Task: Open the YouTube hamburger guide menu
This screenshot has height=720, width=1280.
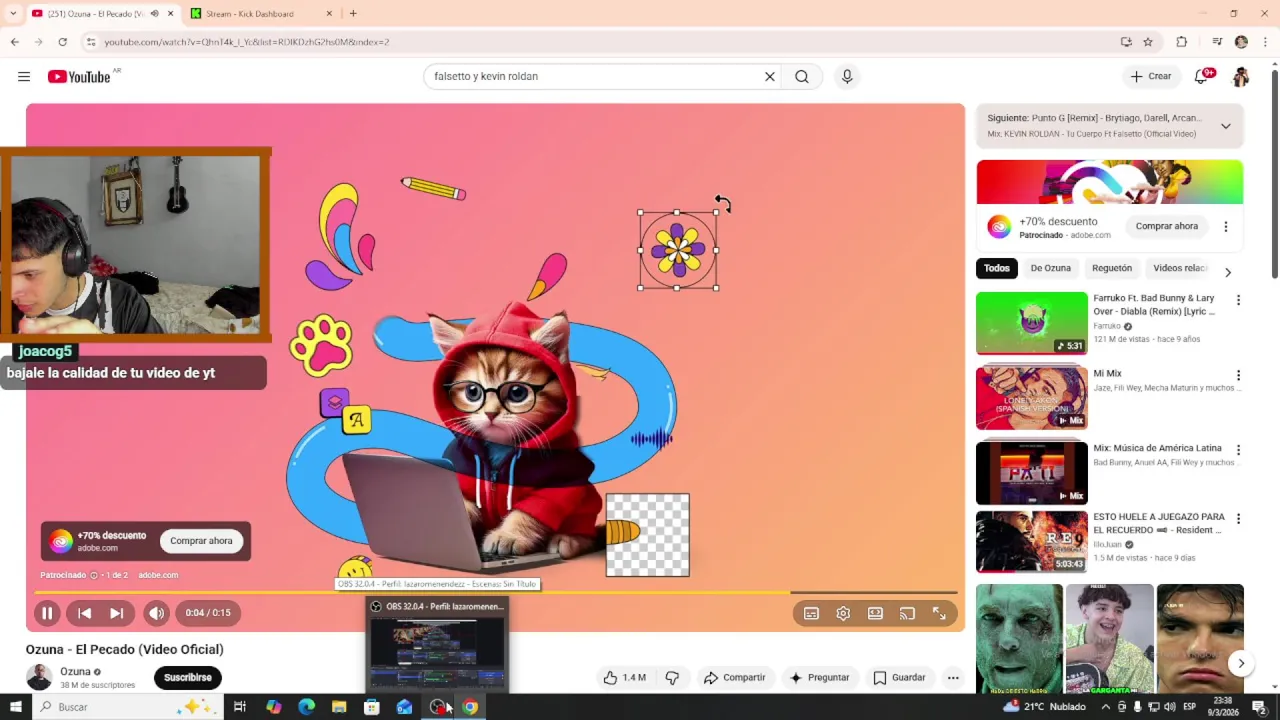Action: tap(24, 77)
